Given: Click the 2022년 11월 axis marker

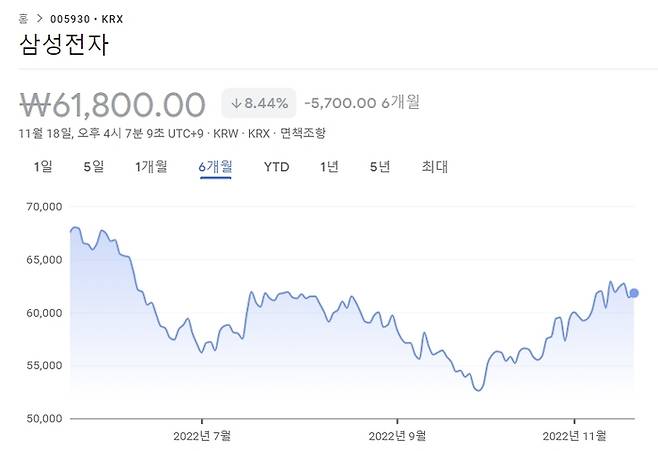Looking at the screenshot, I should pyautogui.click(x=574, y=436).
